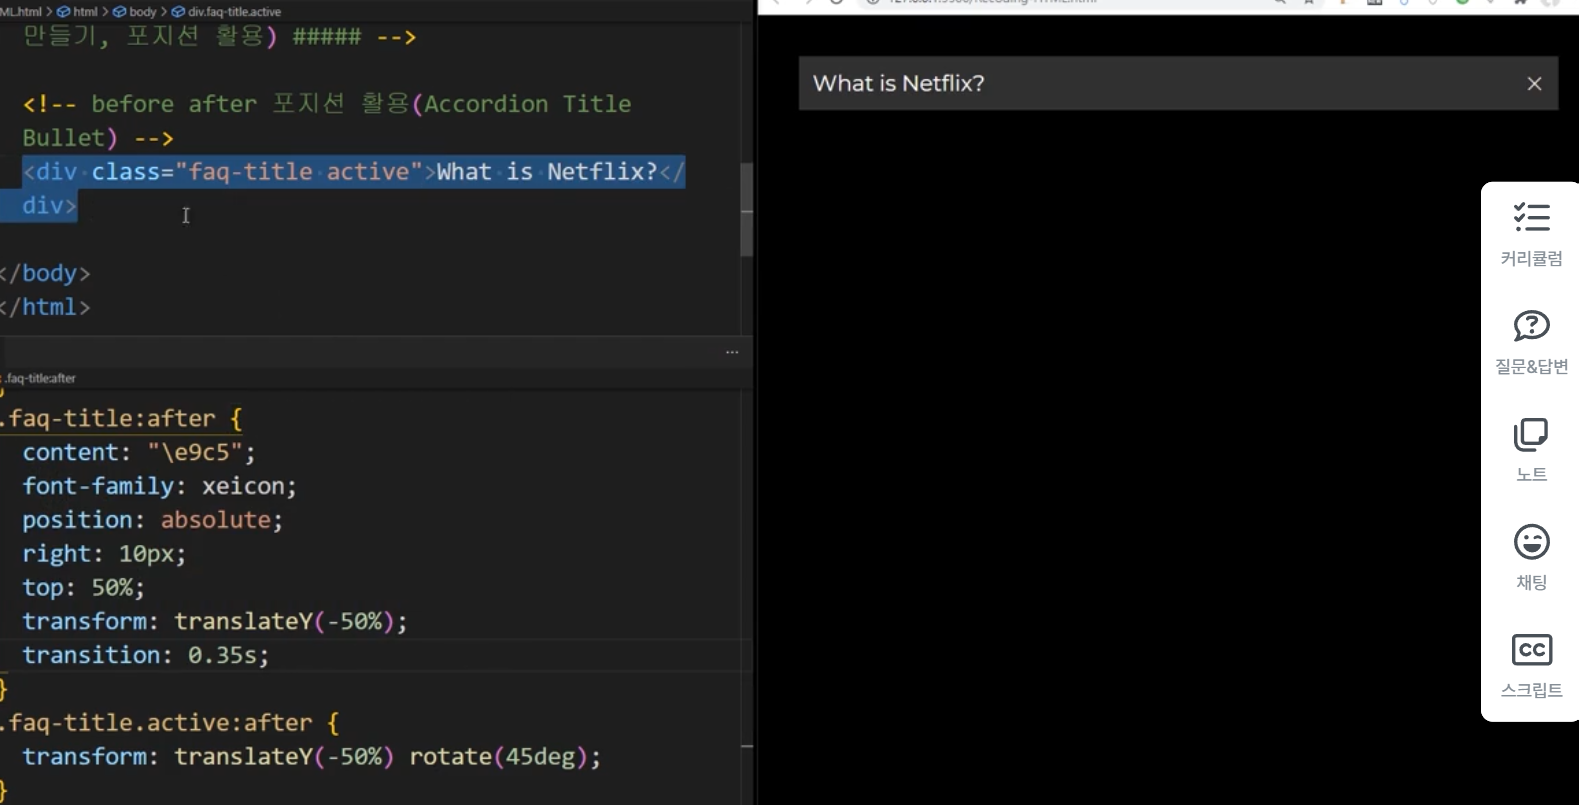Select '.faq-title:after' breadcrumb in CSS pane

pyautogui.click(x=39, y=378)
